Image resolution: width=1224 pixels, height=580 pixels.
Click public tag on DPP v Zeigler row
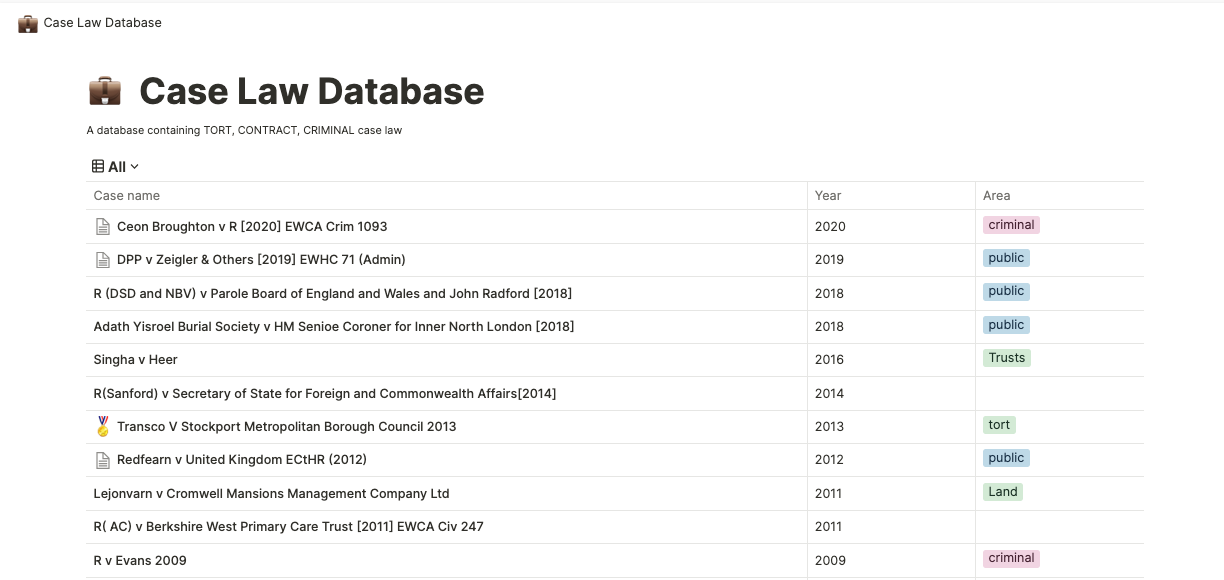coord(1006,258)
